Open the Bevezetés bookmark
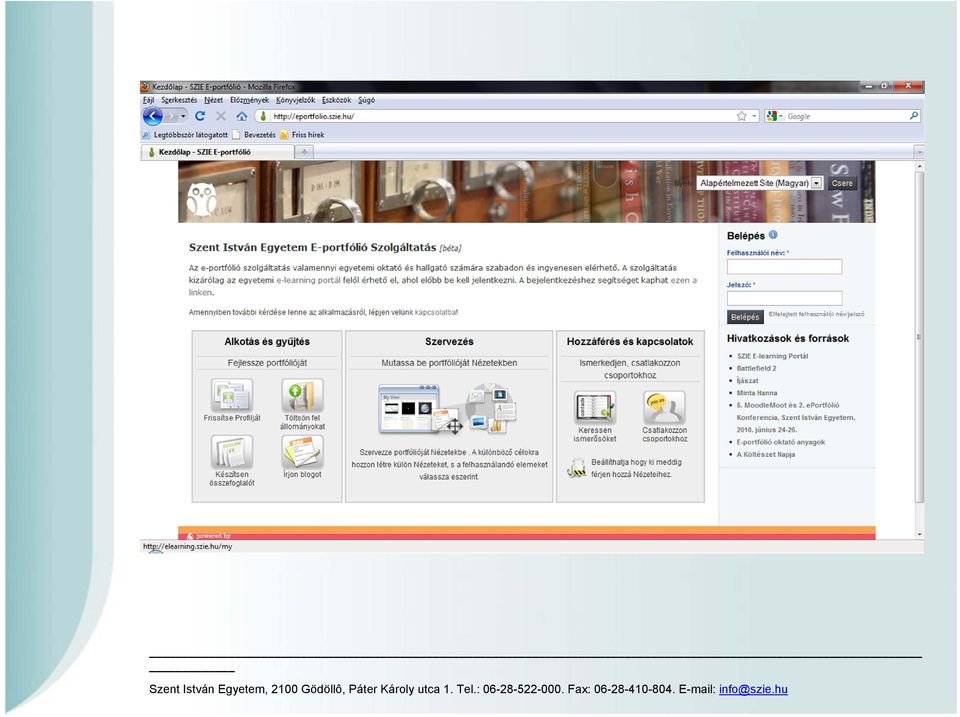This screenshot has width=960, height=717. pos(254,135)
